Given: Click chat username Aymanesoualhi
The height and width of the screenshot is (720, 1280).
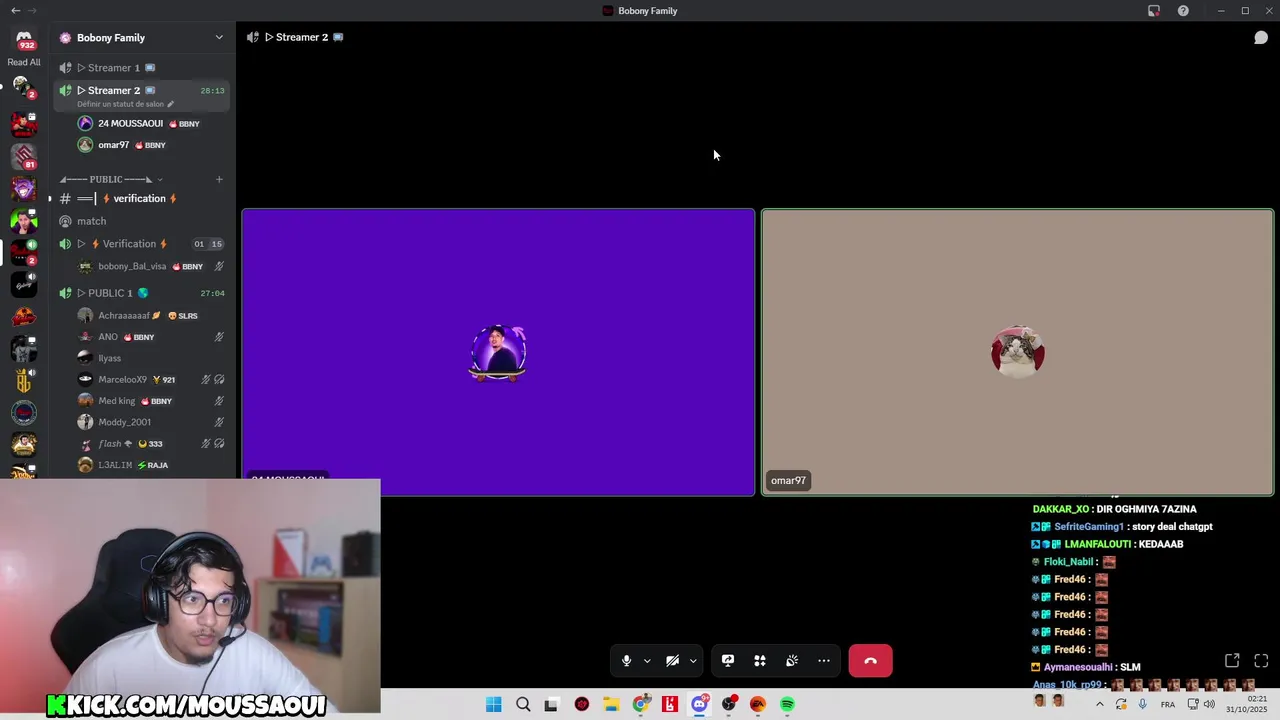Looking at the screenshot, I should pos(1078,667).
